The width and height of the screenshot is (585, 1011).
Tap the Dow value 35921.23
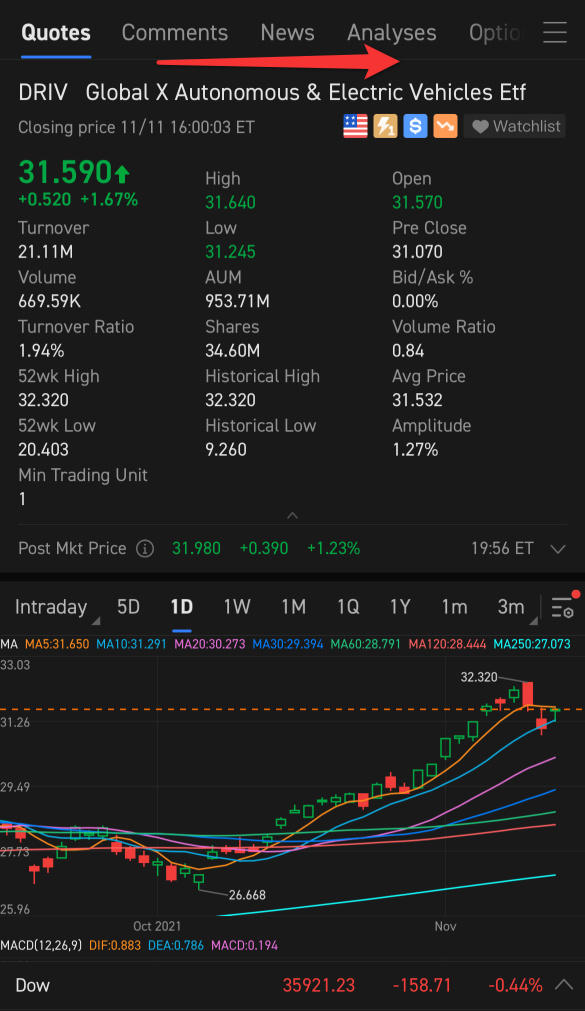[x=319, y=985]
